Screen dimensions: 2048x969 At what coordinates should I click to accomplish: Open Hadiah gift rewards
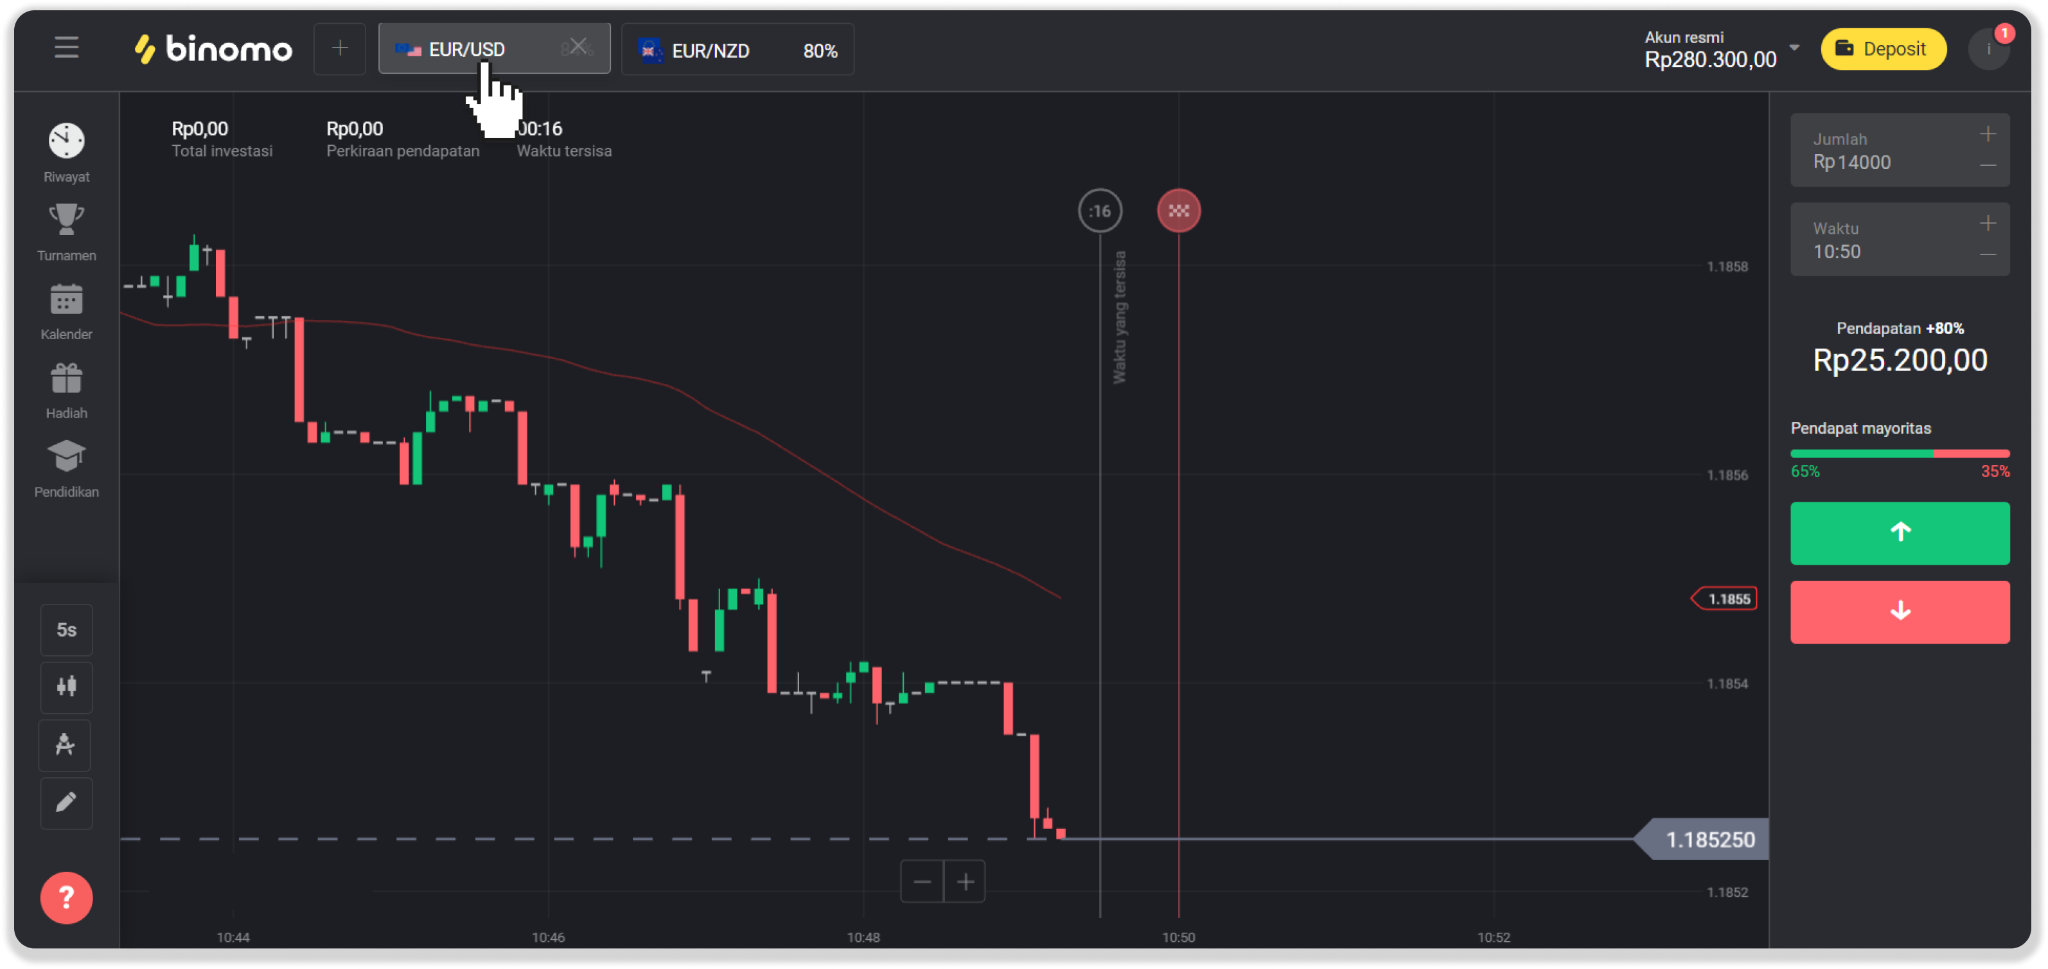tap(66, 388)
